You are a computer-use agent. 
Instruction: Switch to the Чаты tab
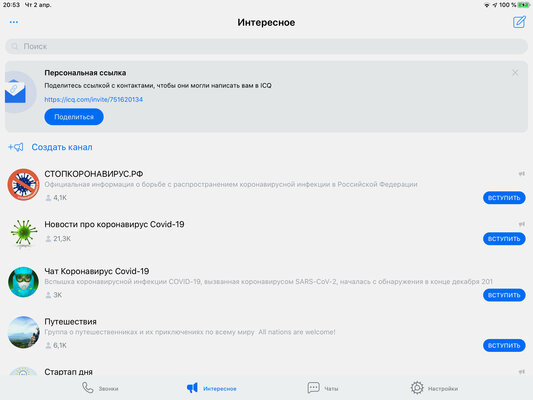click(323, 388)
